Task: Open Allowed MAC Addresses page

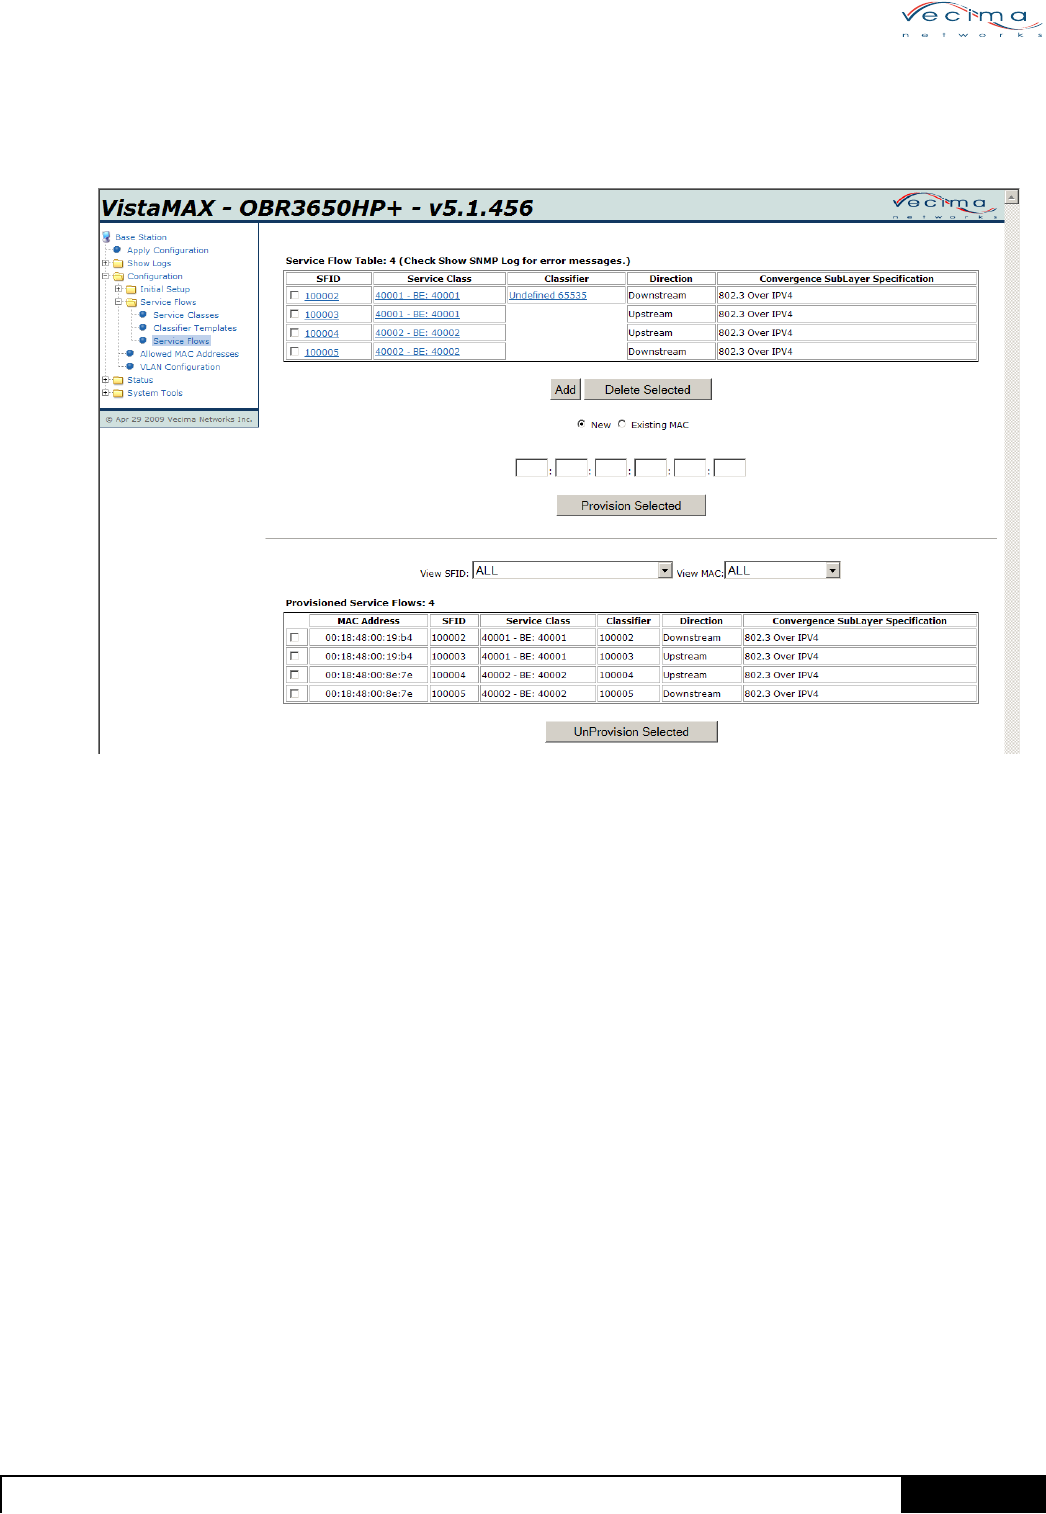Action: (189, 354)
